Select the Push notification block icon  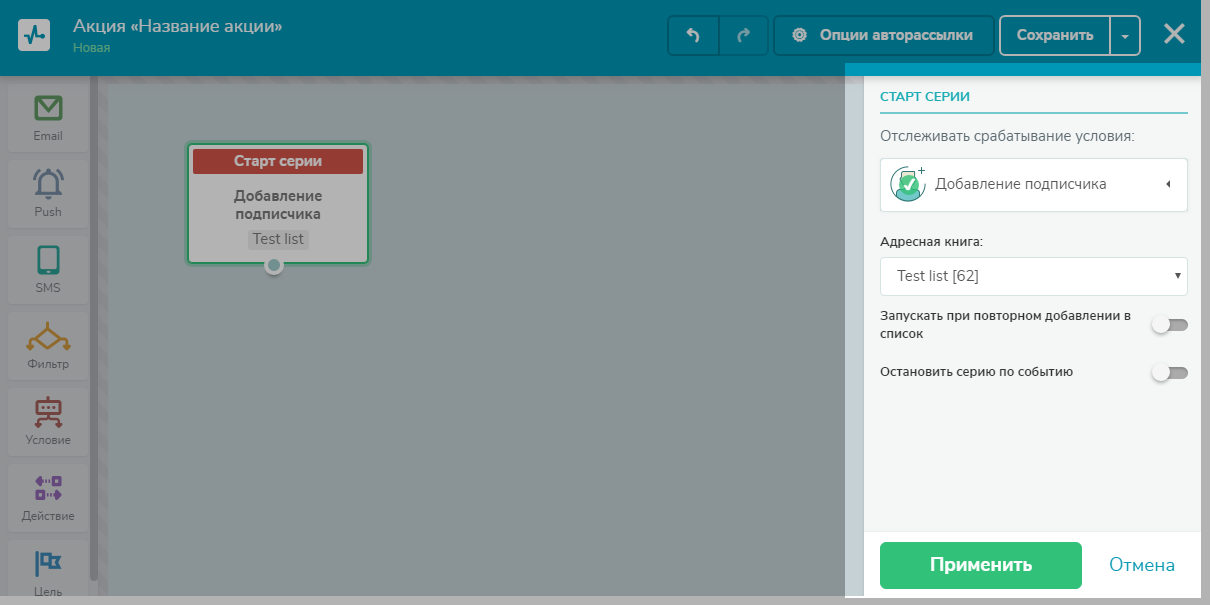pyautogui.click(x=47, y=185)
